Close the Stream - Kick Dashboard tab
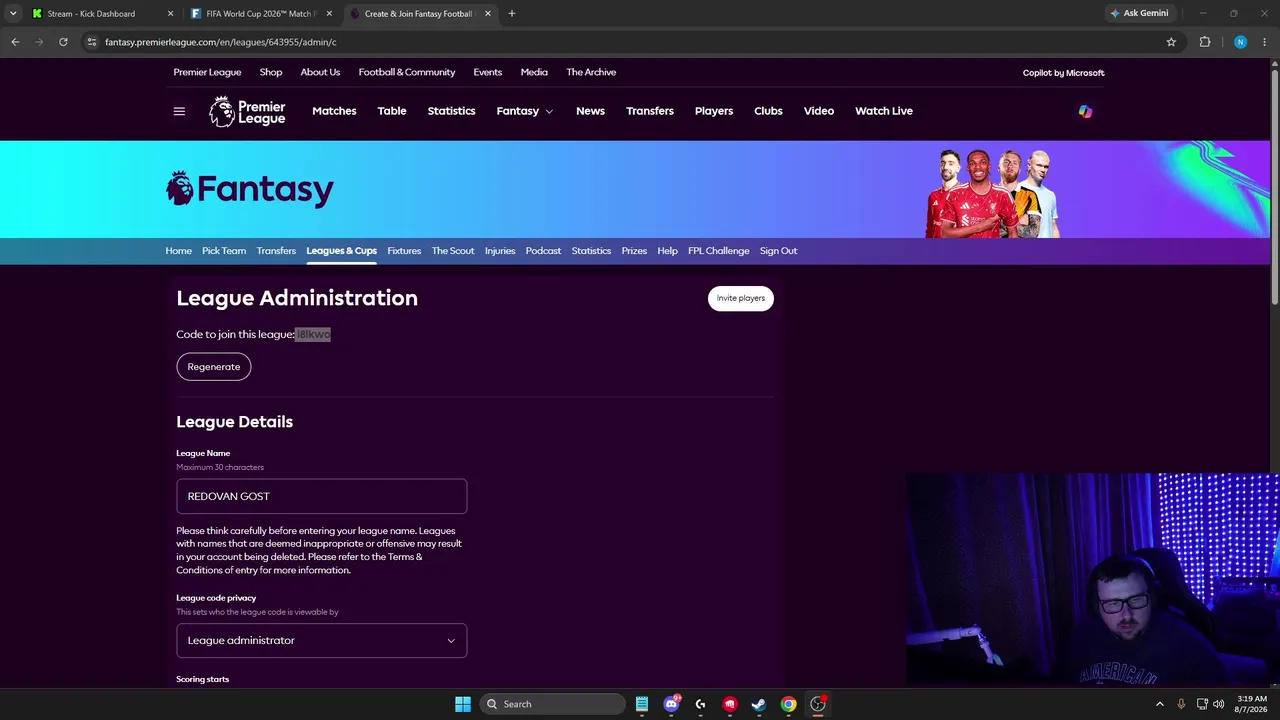This screenshot has width=1280, height=720. [x=170, y=14]
